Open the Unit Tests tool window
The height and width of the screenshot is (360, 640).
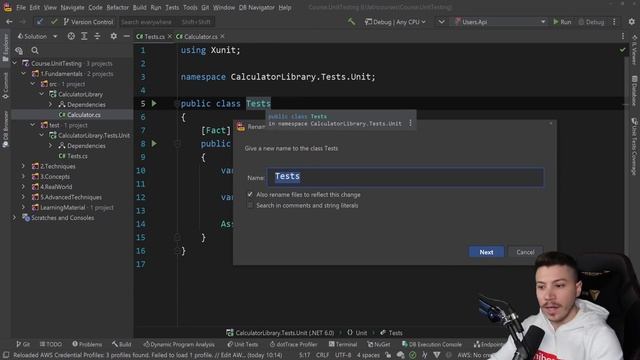[x=242, y=344]
